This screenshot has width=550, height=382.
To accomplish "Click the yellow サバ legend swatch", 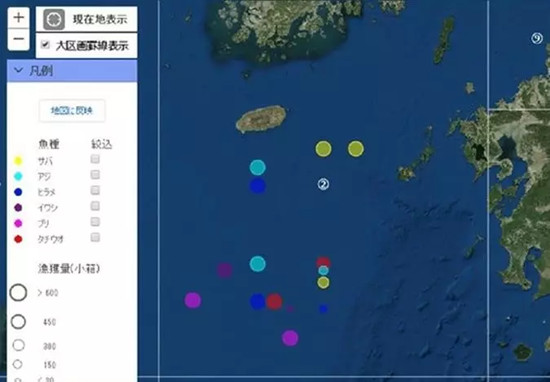I will 18,161.
